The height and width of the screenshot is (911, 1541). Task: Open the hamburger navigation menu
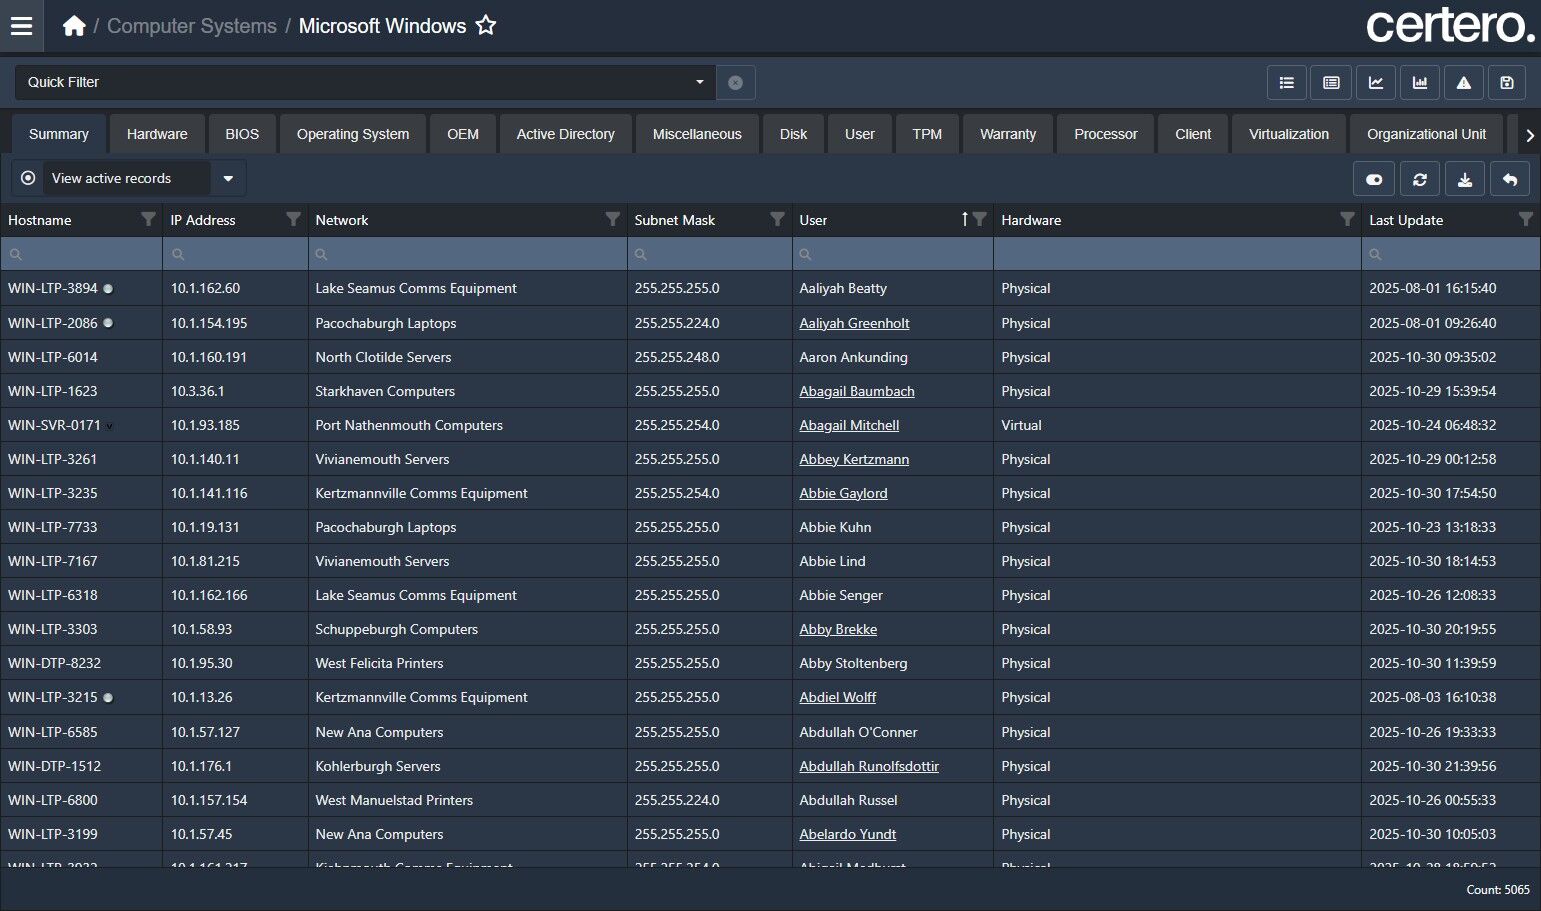tap(21, 26)
